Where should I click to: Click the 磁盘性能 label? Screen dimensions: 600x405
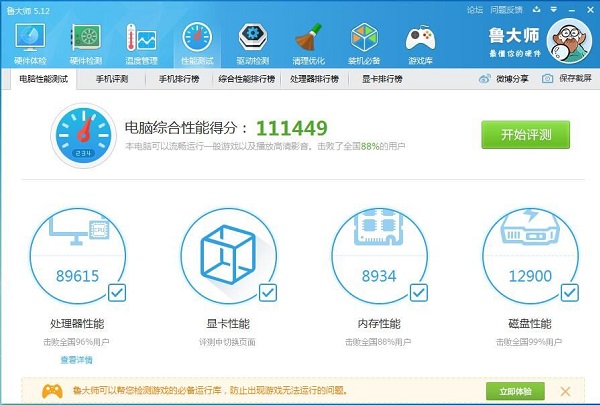point(530,324)
